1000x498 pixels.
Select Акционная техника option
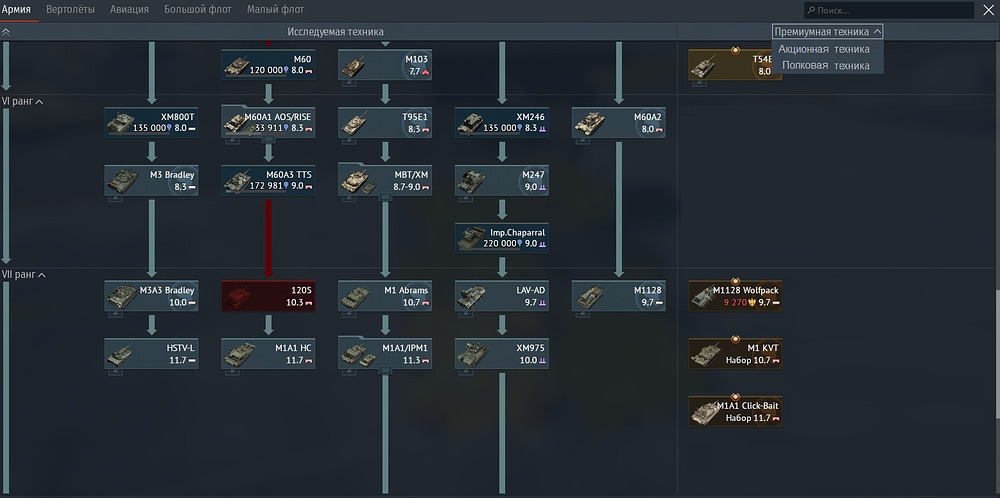[823, 49]
